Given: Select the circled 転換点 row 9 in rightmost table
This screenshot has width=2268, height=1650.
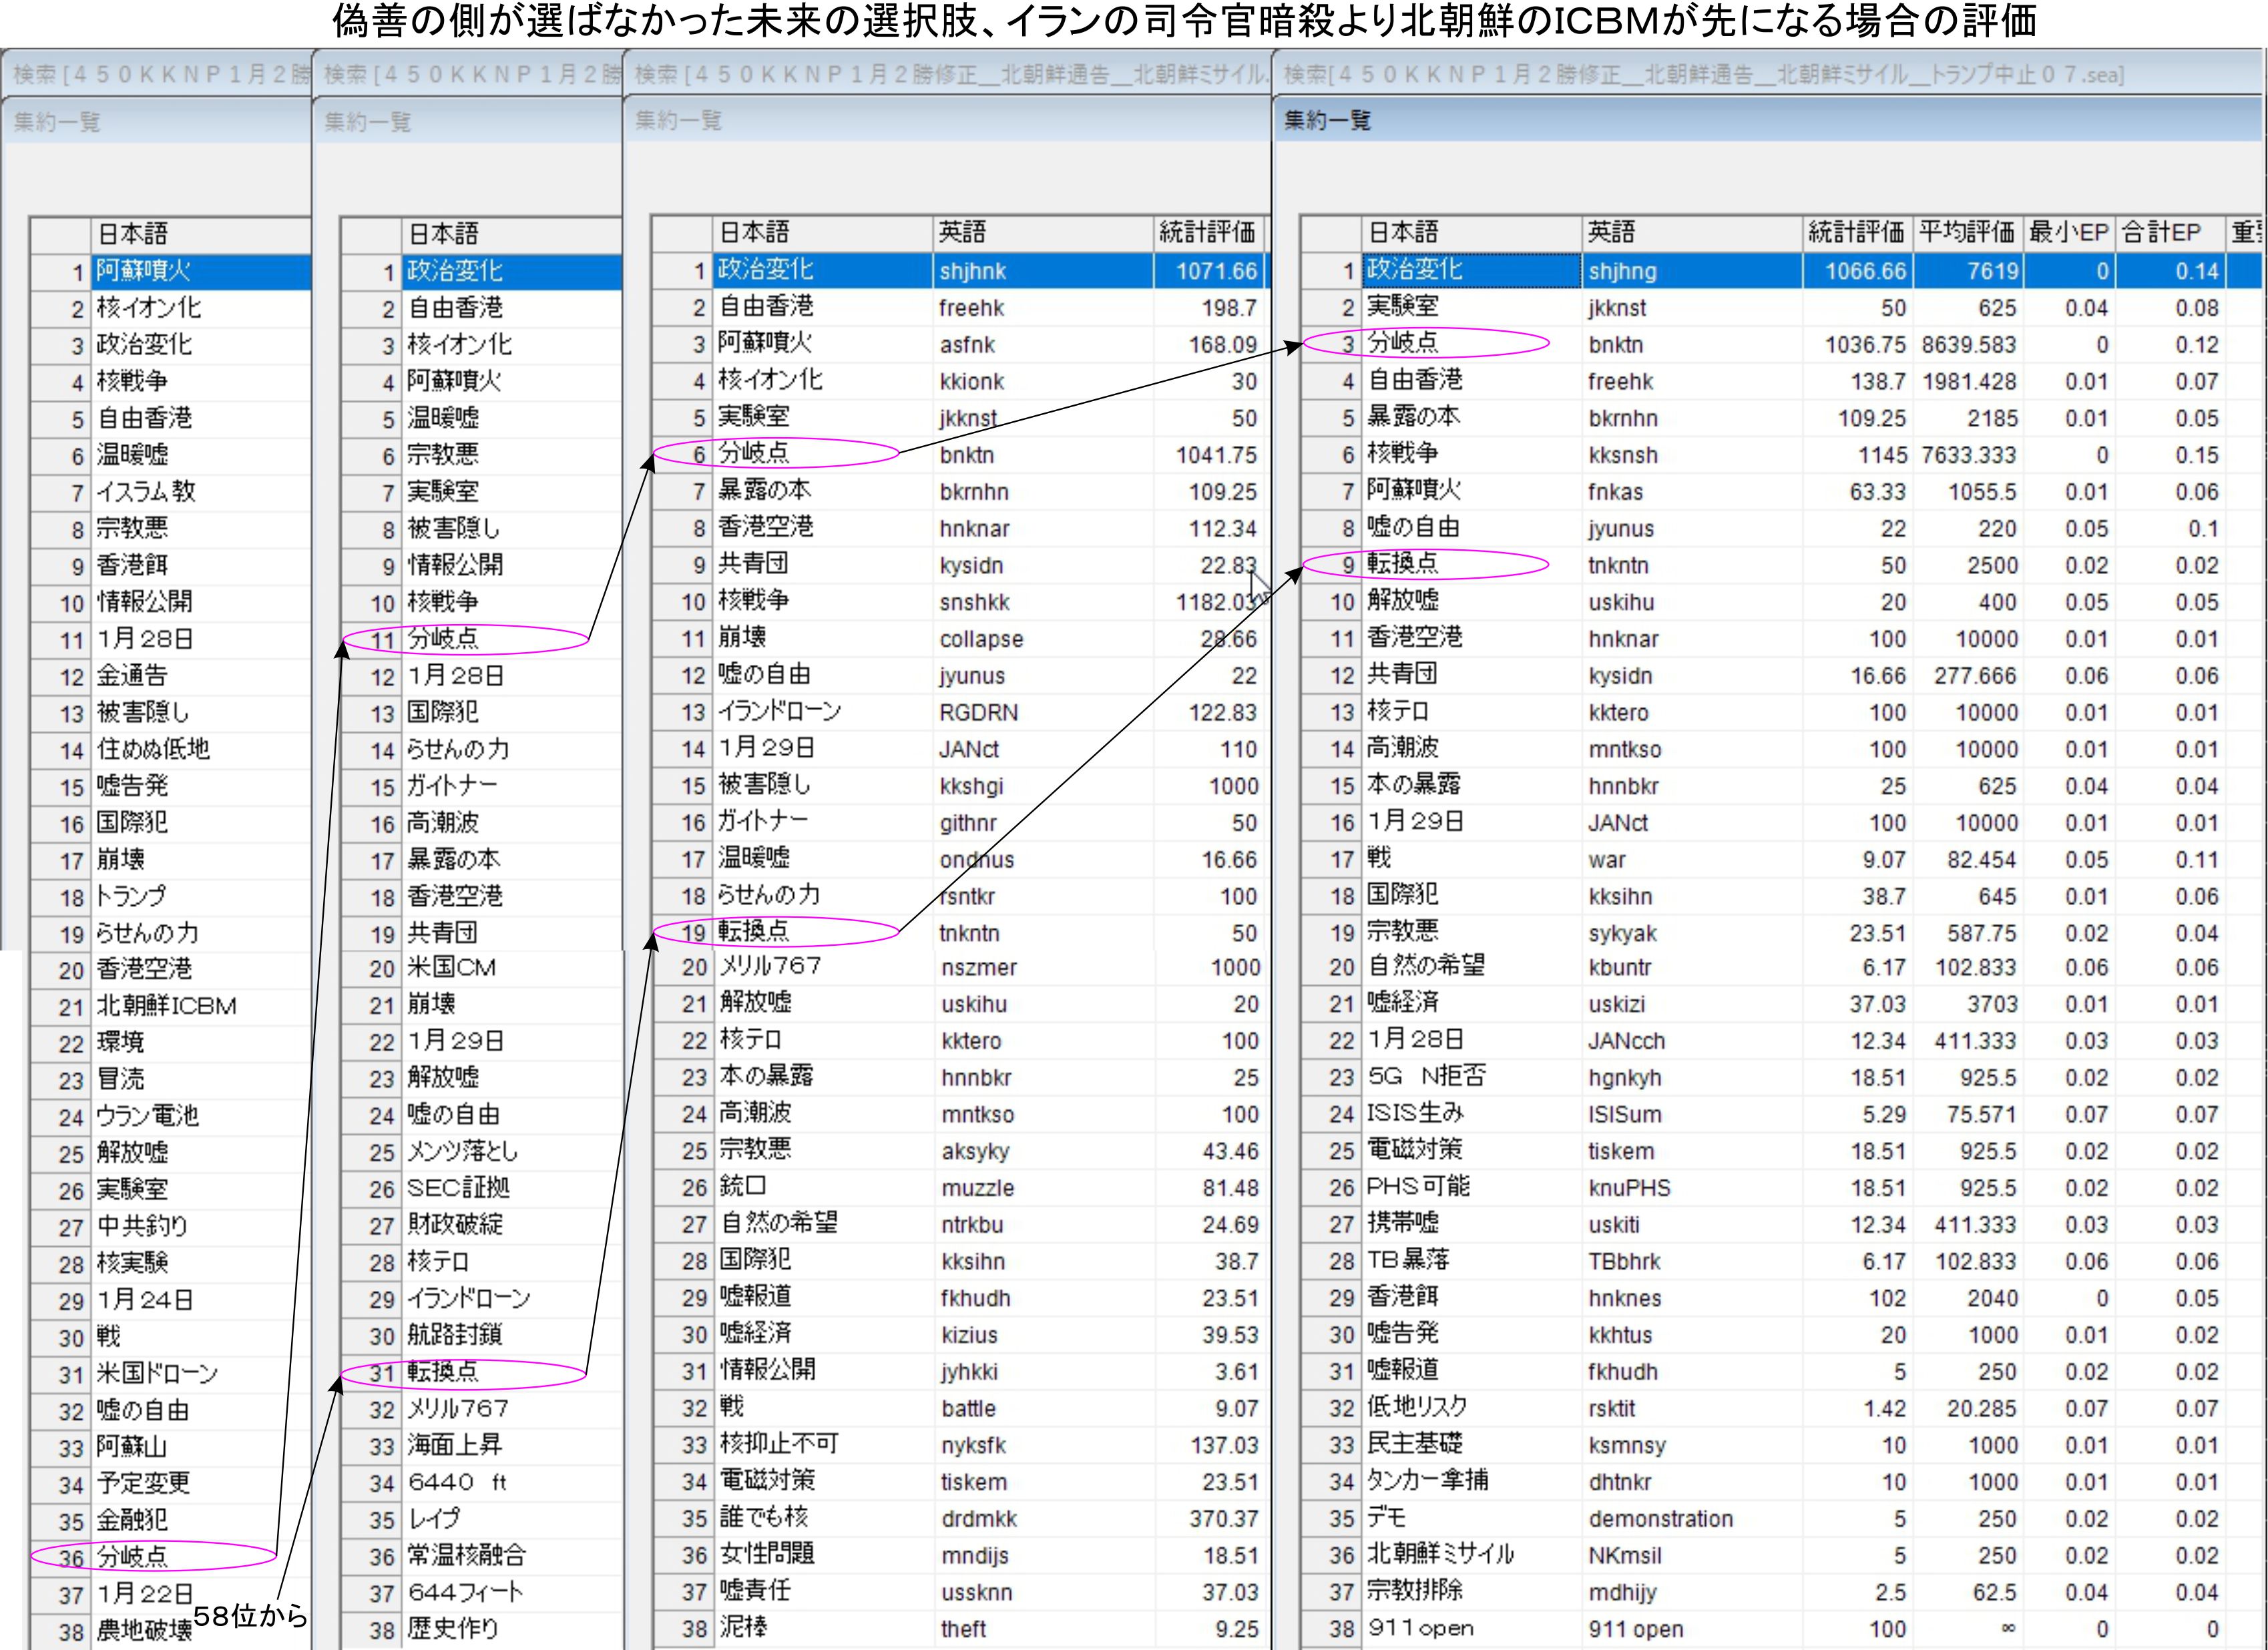Looking at the screenshot, I should click(1403, 564).
